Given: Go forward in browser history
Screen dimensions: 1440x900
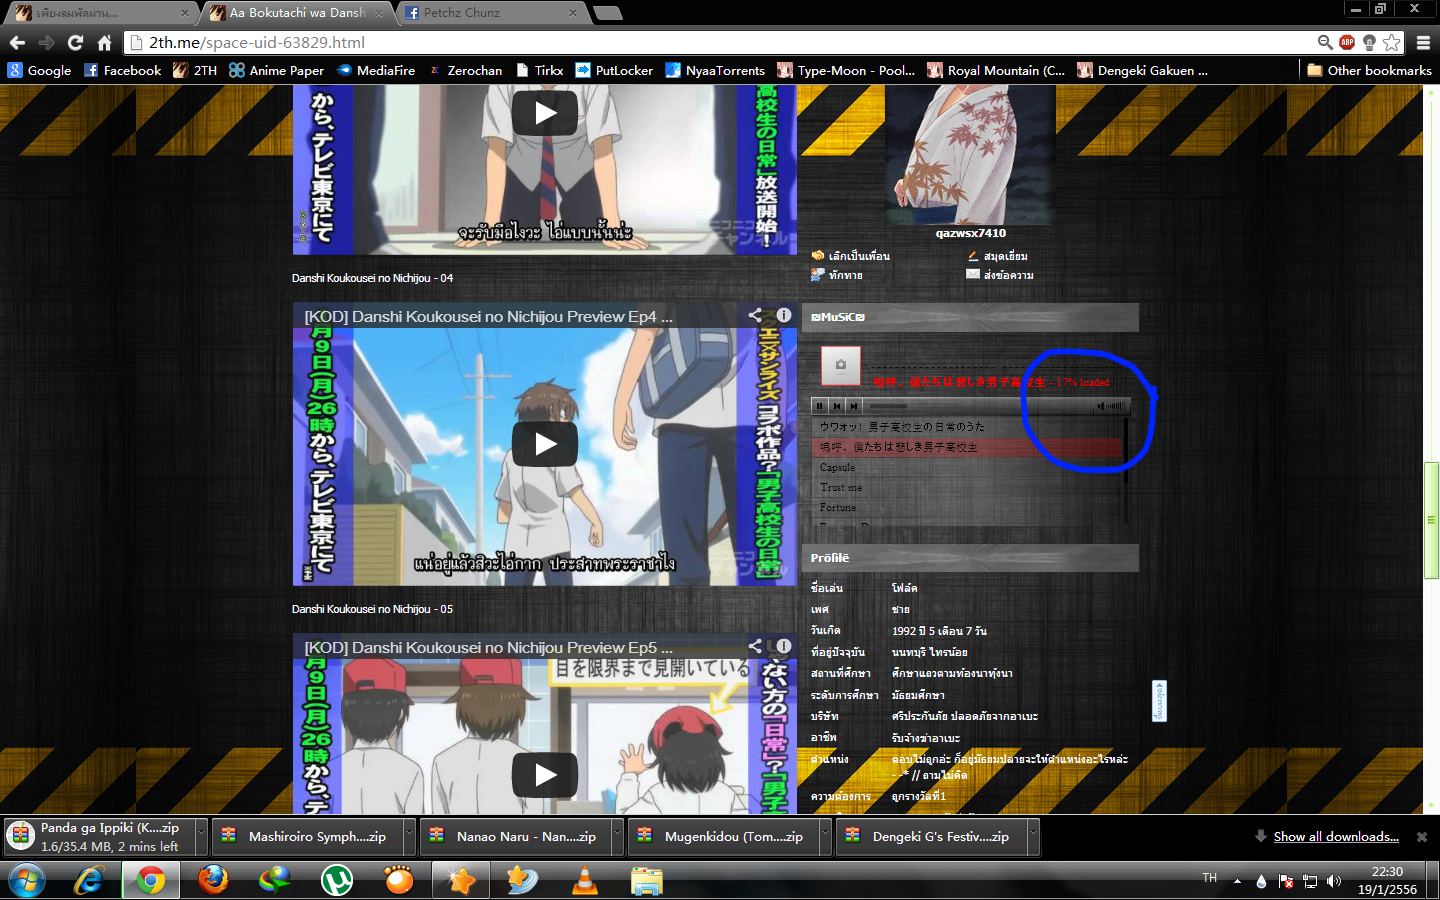Looking at the screenshot, I should [x=46, y=42].
